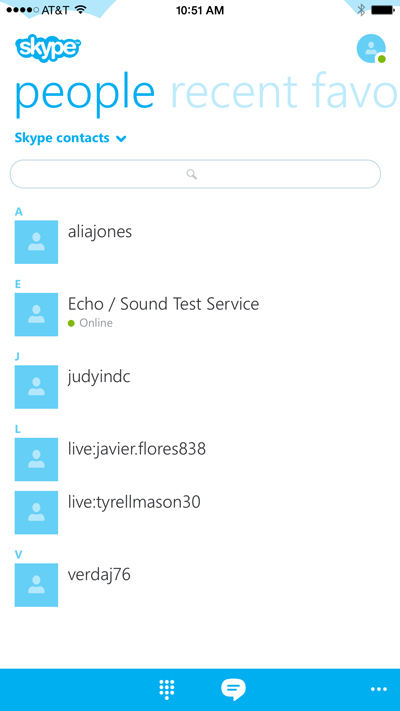
Task: Click avatar of live:tyrellmason30
Action: 36,512
